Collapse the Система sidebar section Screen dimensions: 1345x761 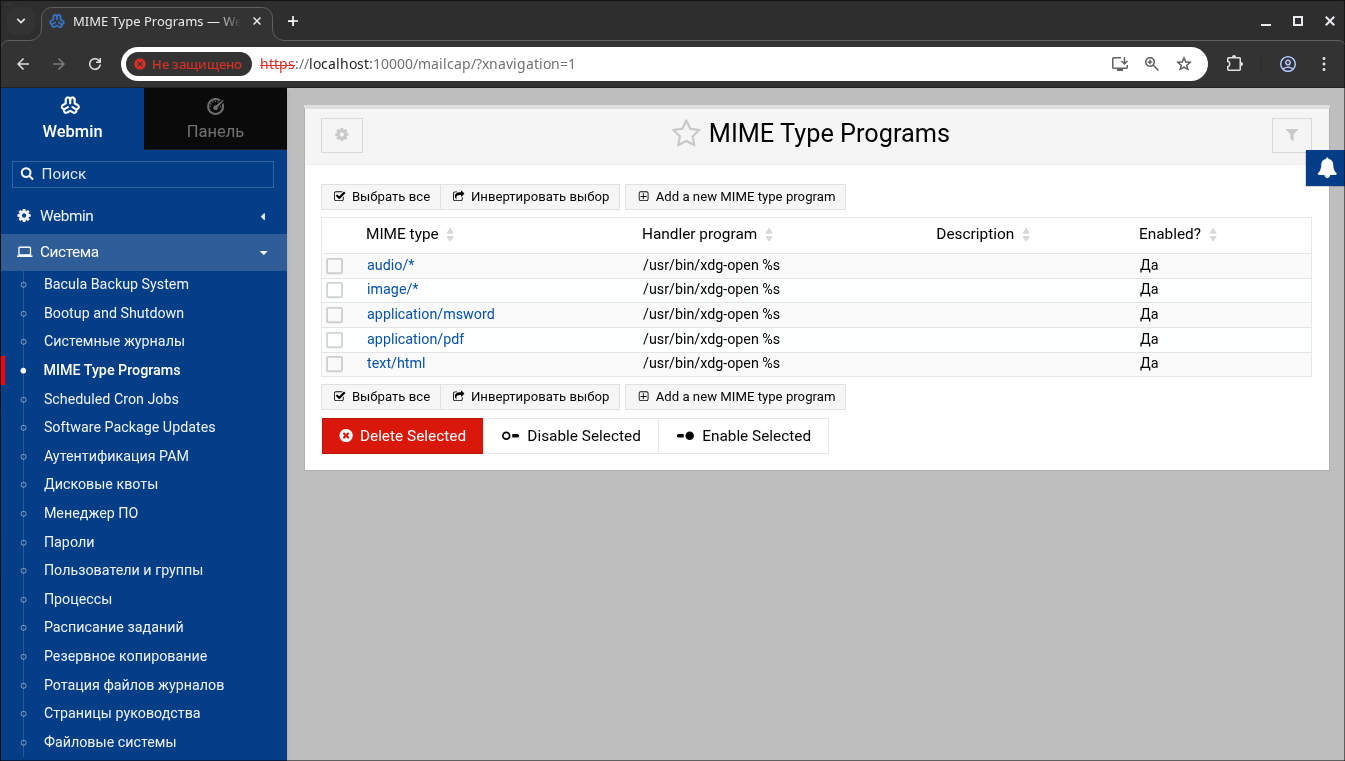click(143, 252)
